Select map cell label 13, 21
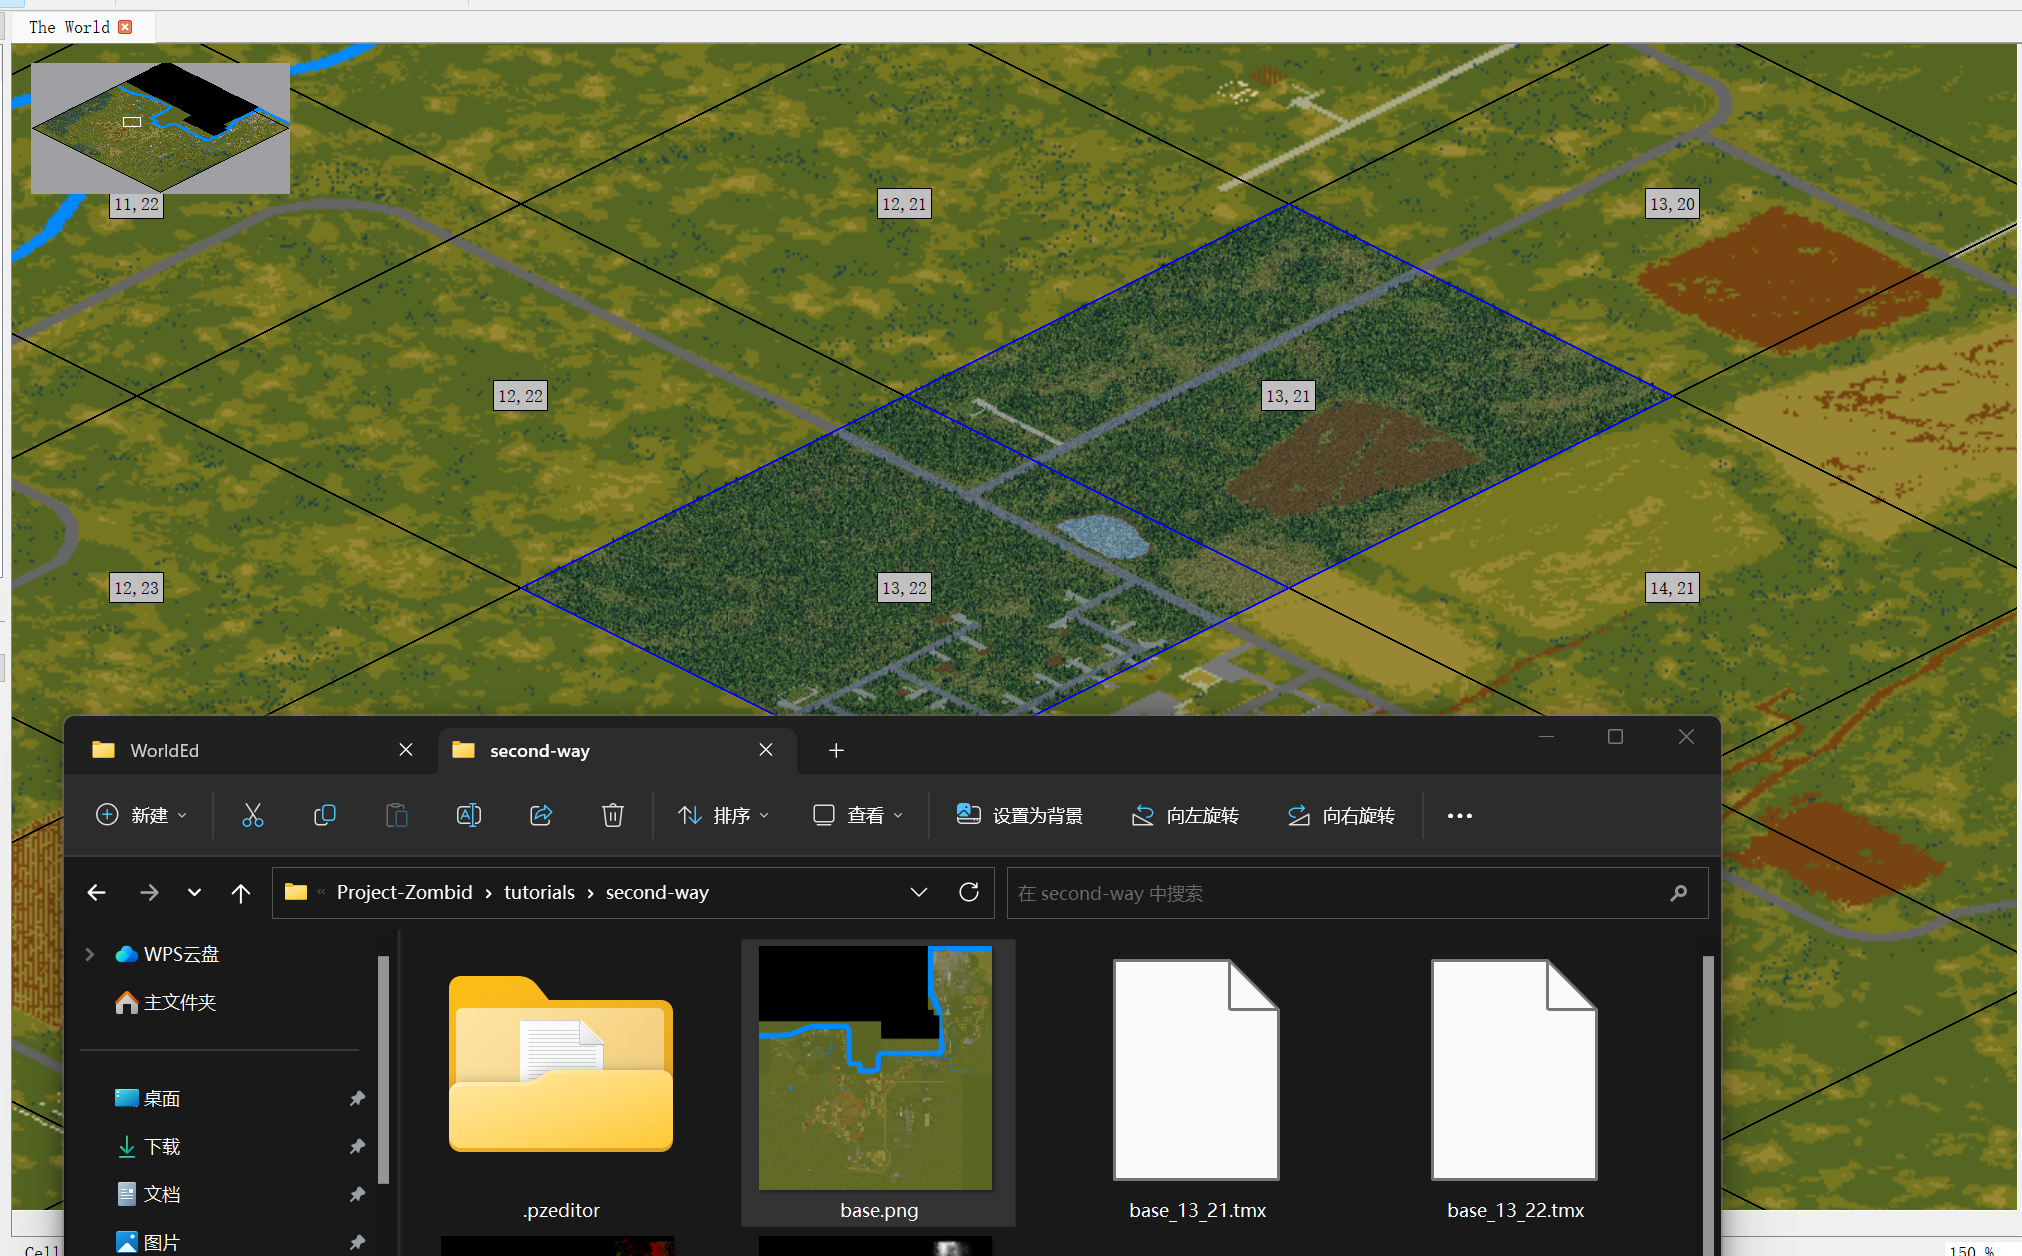The width and height of the screenshot is (2022, 1256). click(1288, 396)
